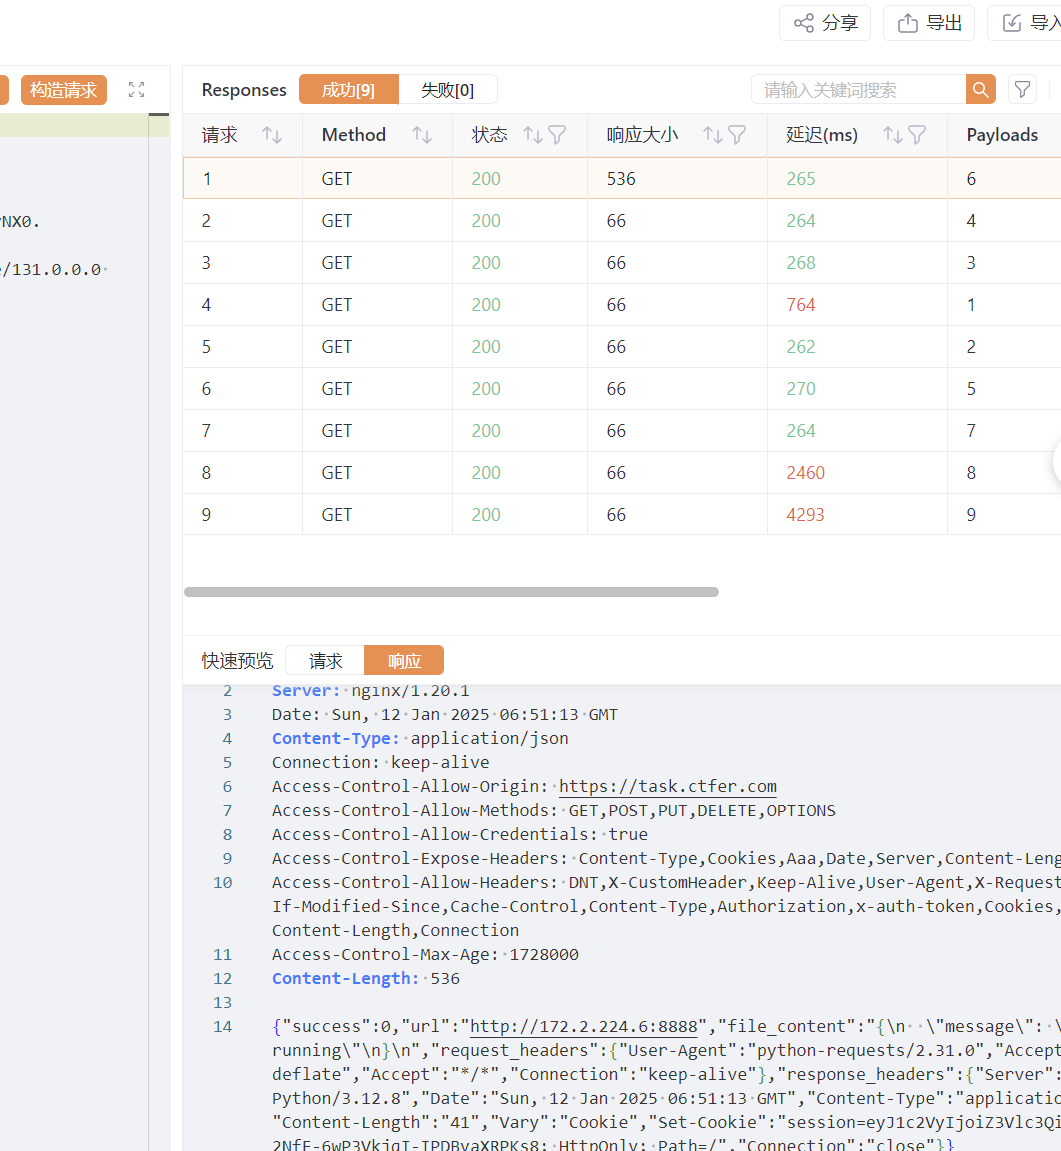Sort by 响应大小 column arrows
This screenshot has height=1151, width=1061.
pyautogui.click(x=713, y=135)
